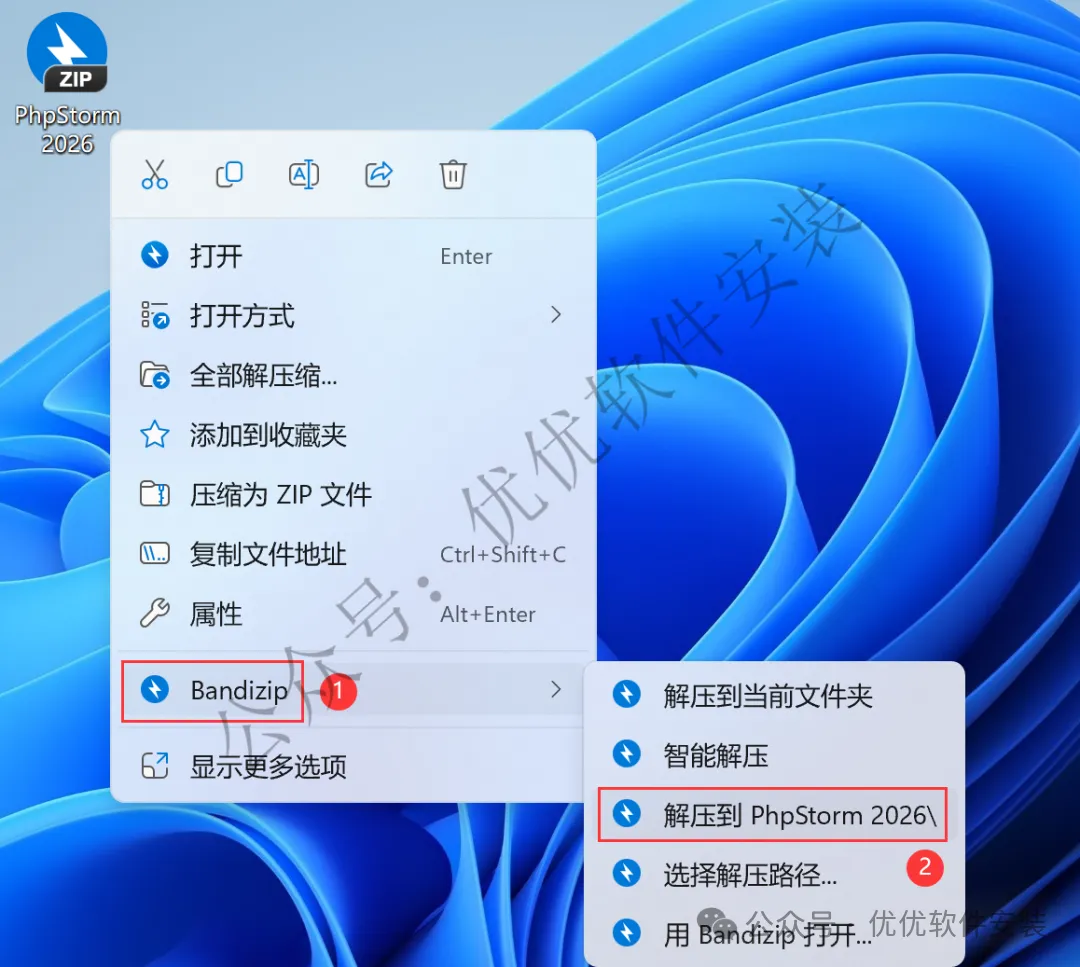Click the Delete trash can icon
Viewport: 1080px width, 967px height.
[x=453, y=174]
